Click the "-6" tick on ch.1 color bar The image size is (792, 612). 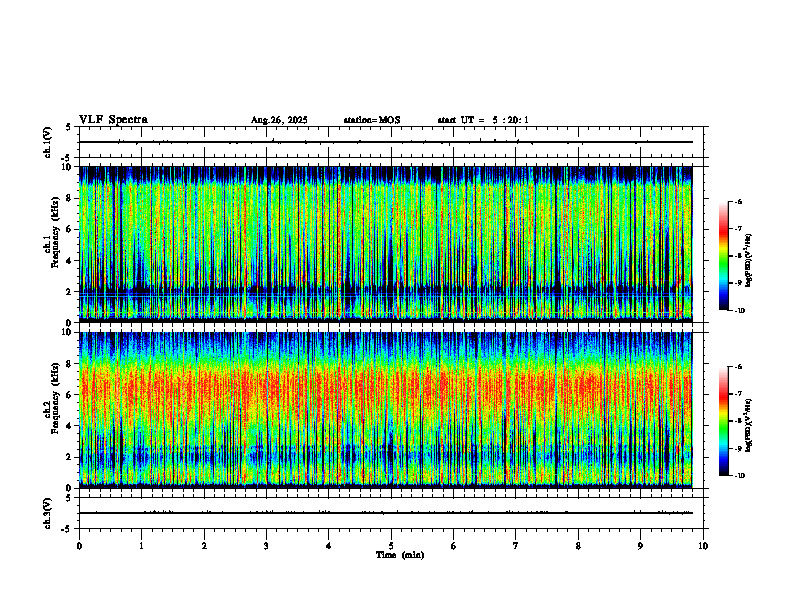[x=738, y=201]
